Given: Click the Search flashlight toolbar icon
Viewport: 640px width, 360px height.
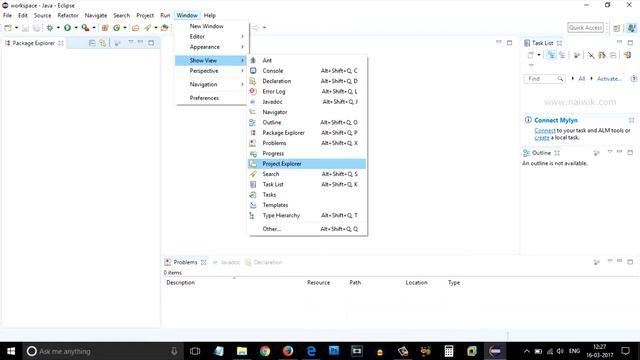Looking at the screenshot, I should point(147,28).
